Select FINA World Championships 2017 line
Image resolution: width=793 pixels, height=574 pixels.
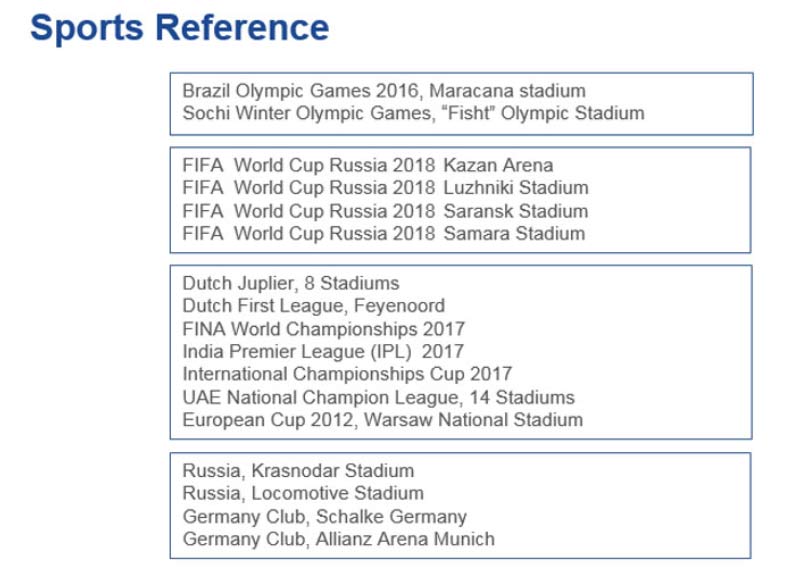tap(323, 329)
